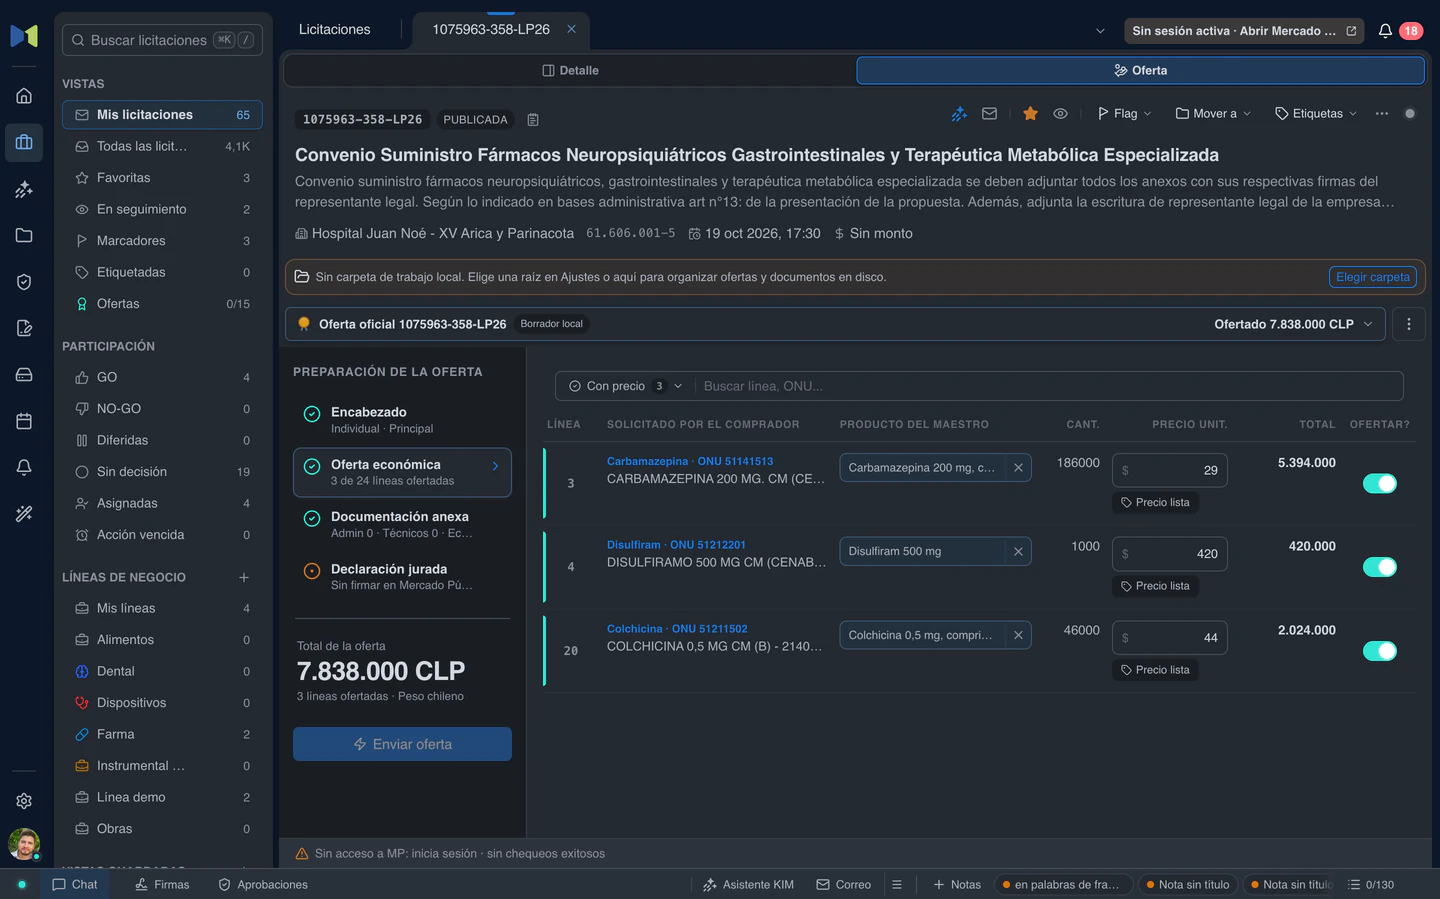The image size is (1440, 899).
Task: Open the Flag dropdown
Action: pyautogui.click(x=1124, y=114)
